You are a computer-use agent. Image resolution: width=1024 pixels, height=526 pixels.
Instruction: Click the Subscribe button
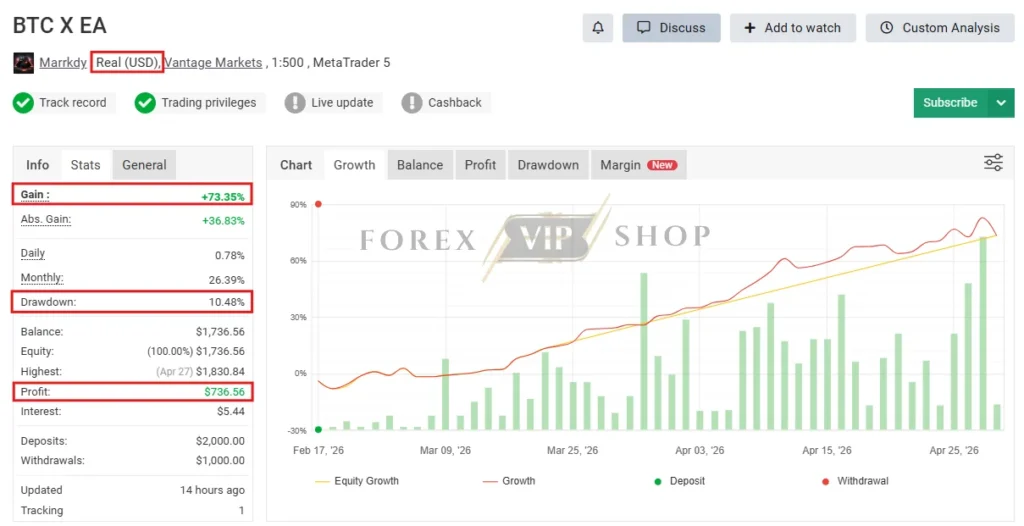click(950, 103)
